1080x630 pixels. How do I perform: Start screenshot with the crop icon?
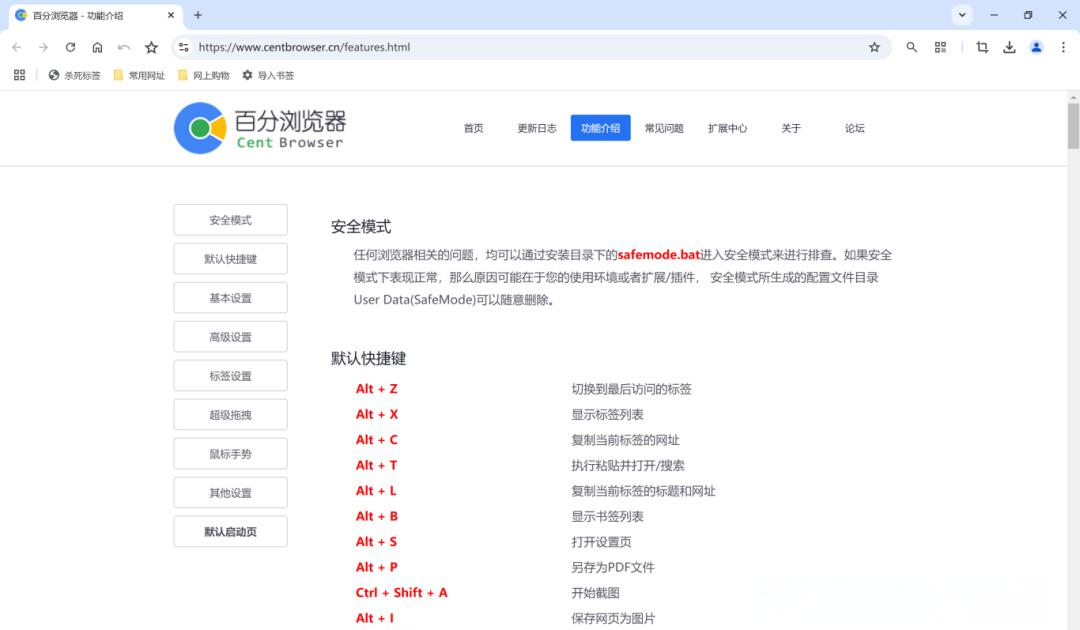pos(982,47)
